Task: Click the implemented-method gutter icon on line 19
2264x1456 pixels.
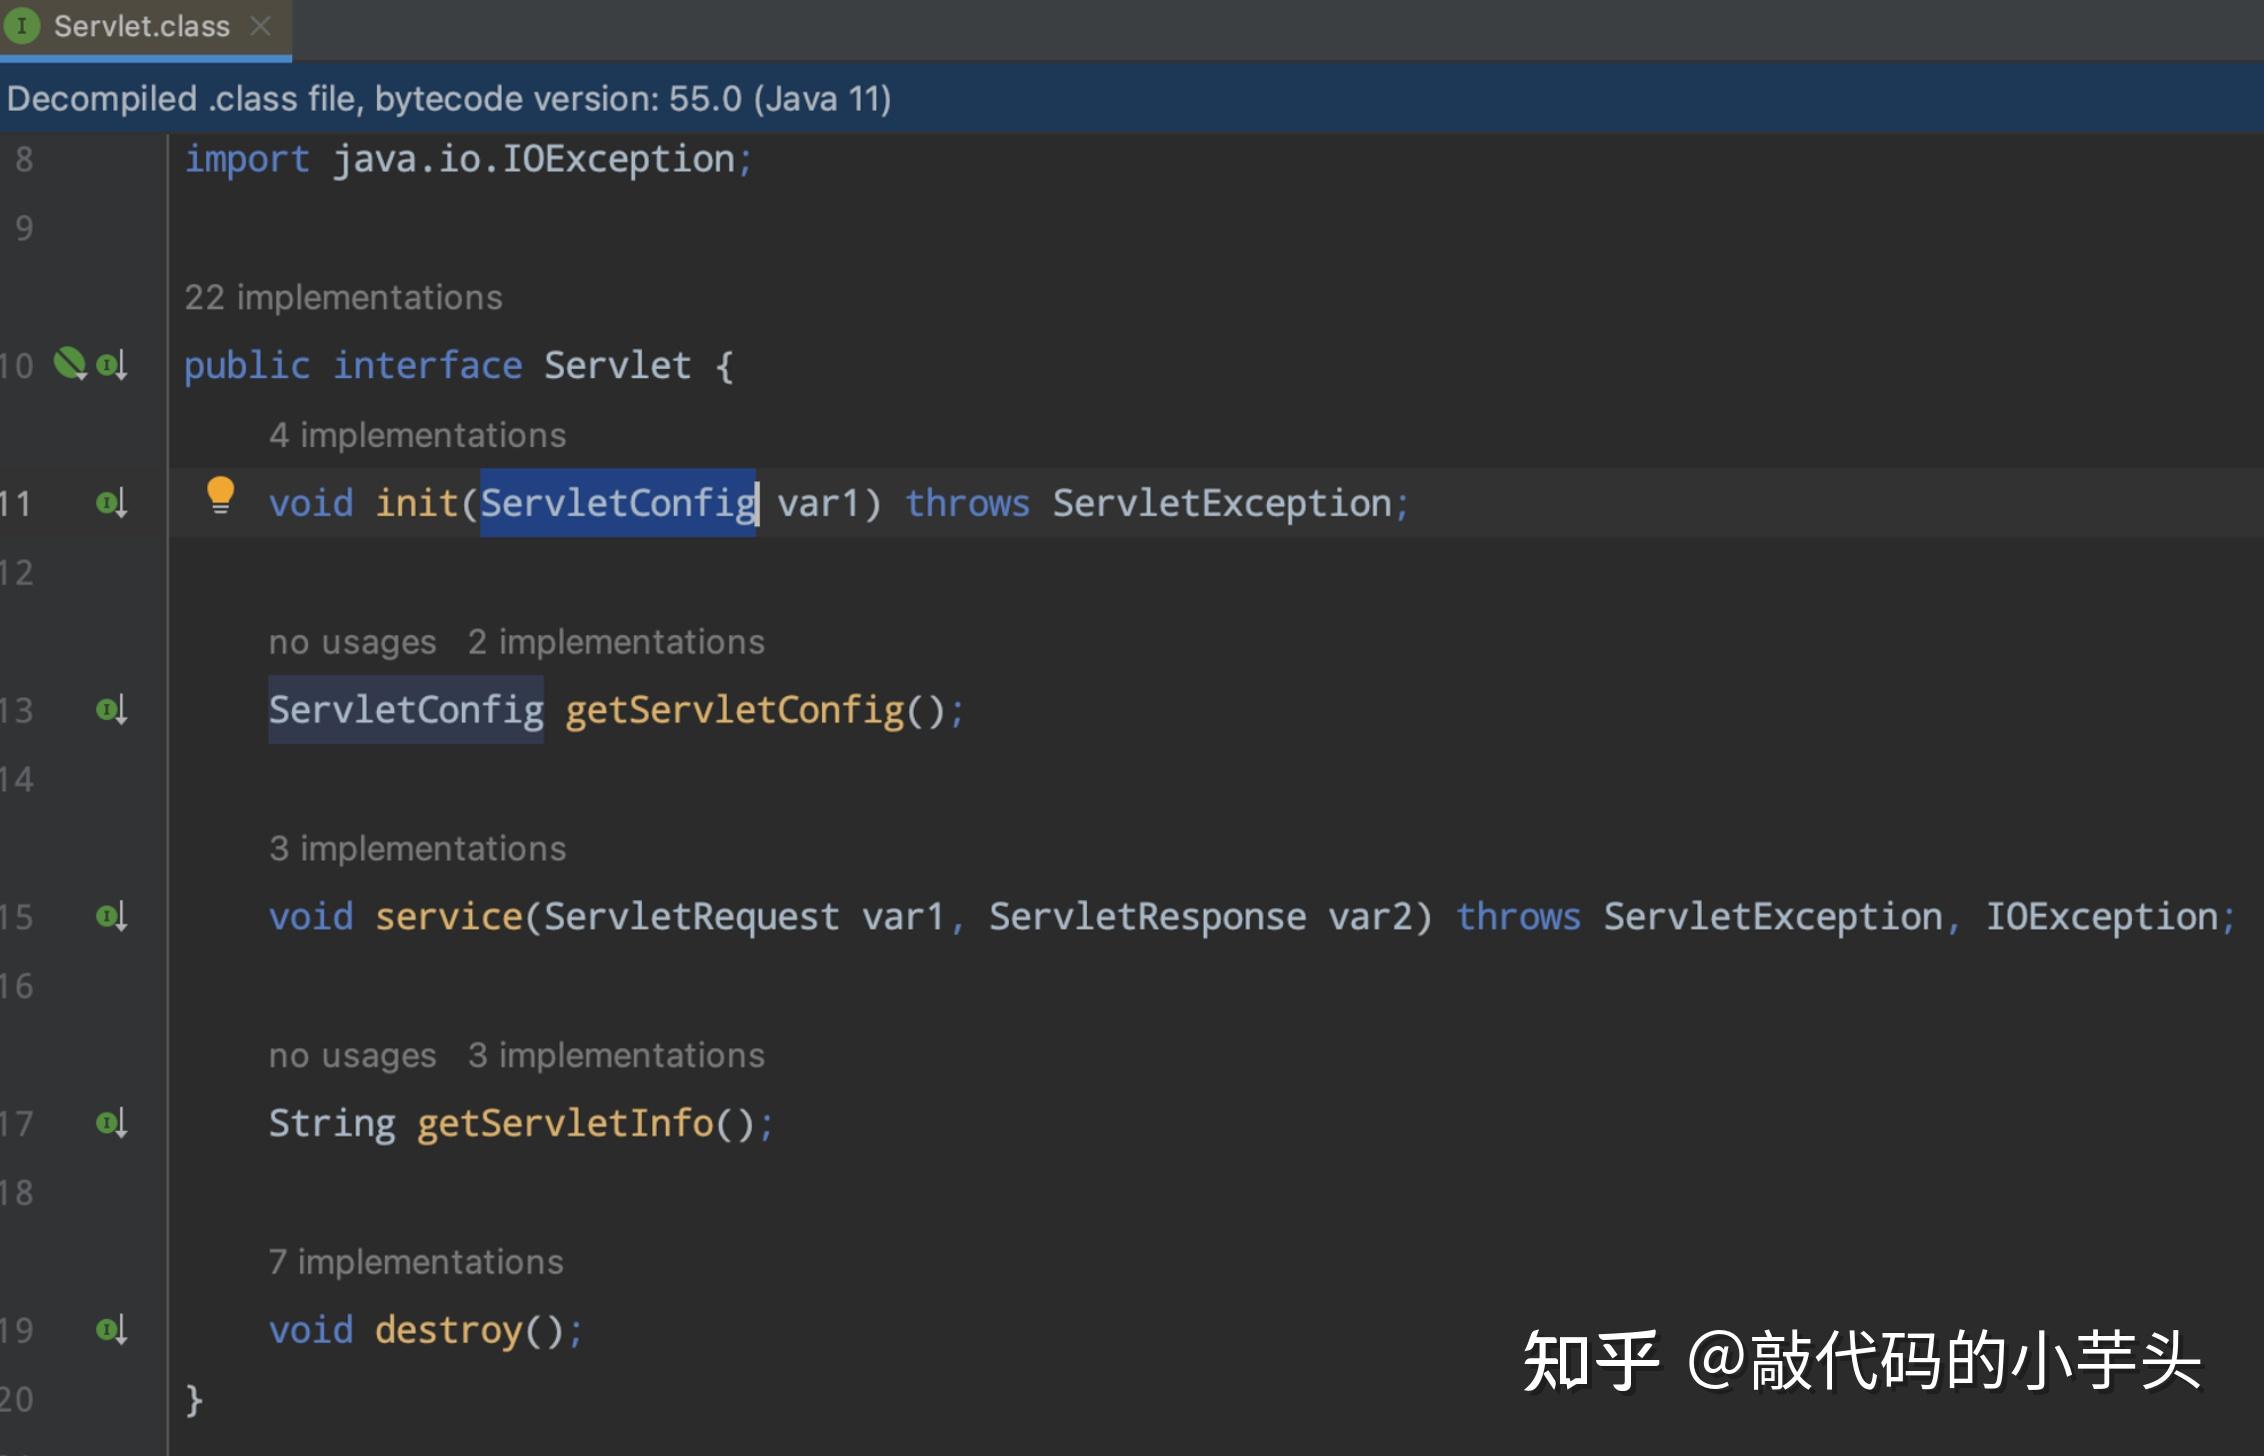Action: (111, 1331)
